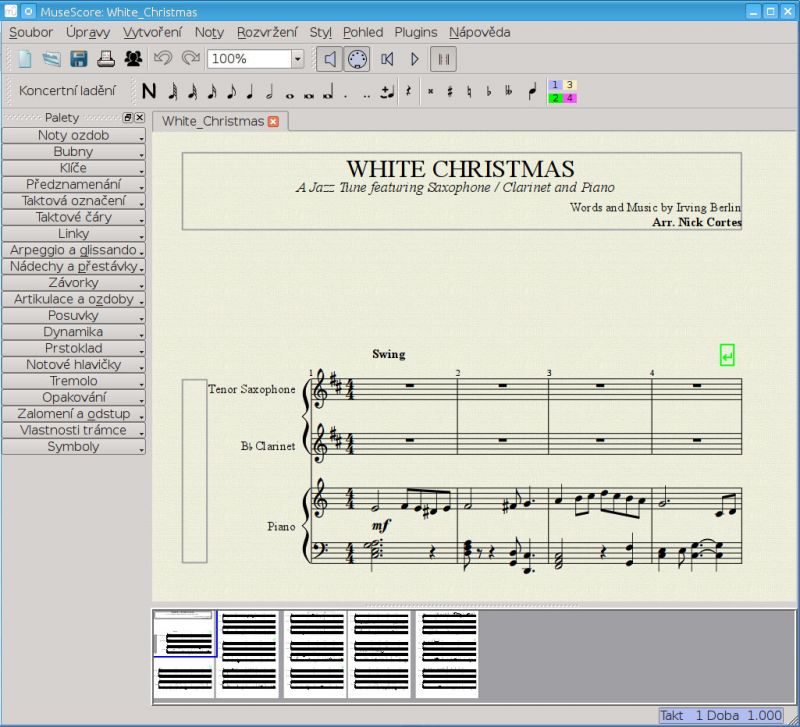Select longa note duration
This screenshot has height=727, width=800.
[328, 92]
